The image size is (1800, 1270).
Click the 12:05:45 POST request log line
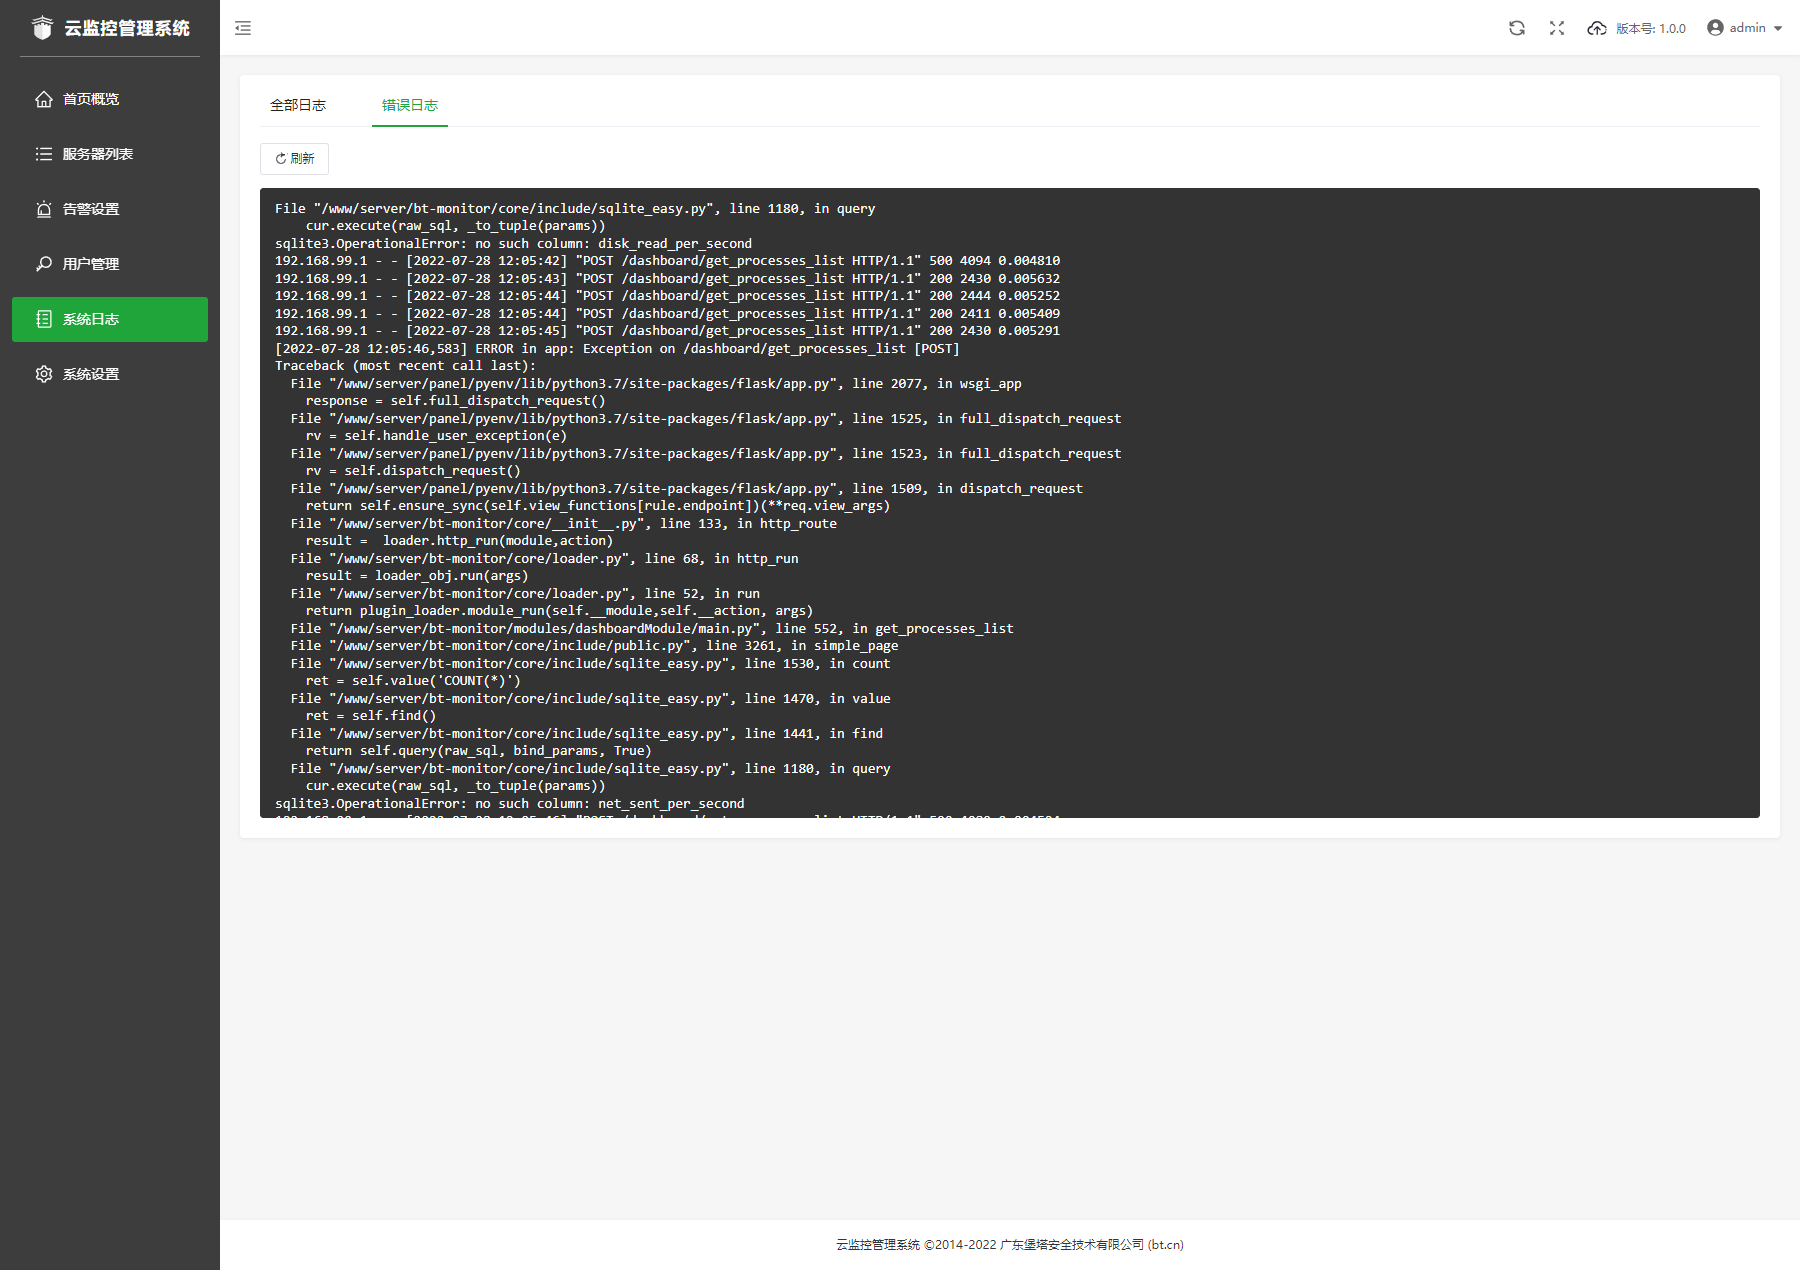pyautogui.click(x=667, y=331)
